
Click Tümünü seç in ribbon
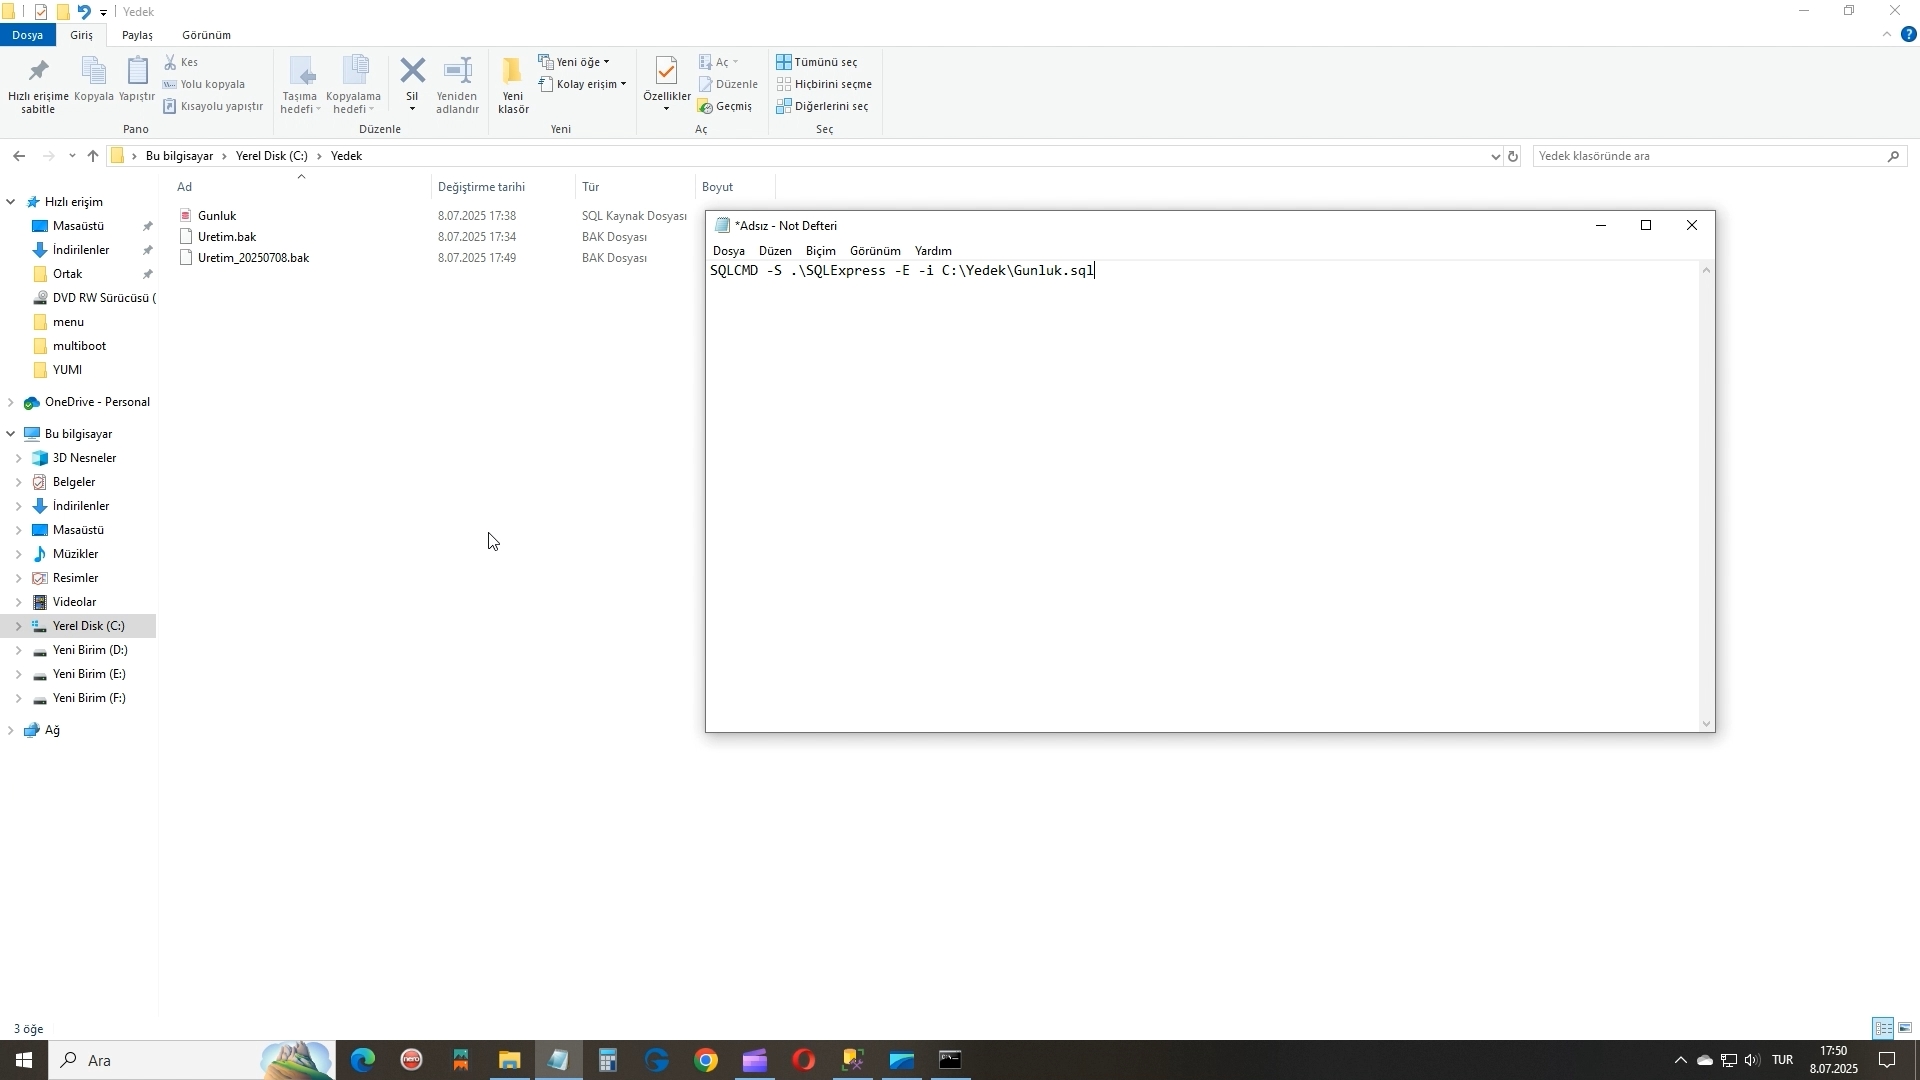pyautogui.click(x=817, y=62)
